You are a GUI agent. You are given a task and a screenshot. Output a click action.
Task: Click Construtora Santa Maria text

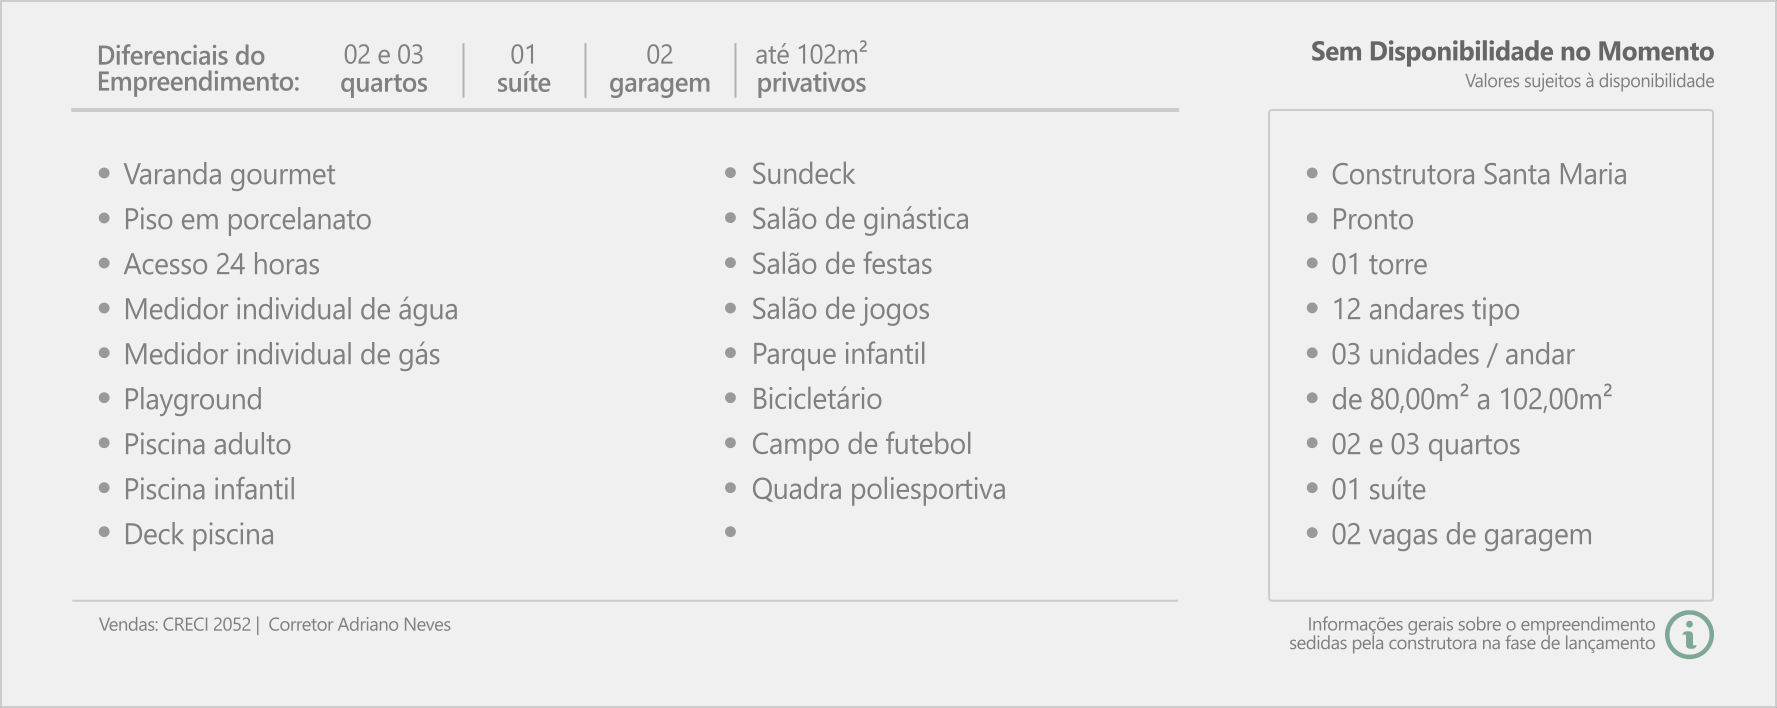(x=1478, y=174)
